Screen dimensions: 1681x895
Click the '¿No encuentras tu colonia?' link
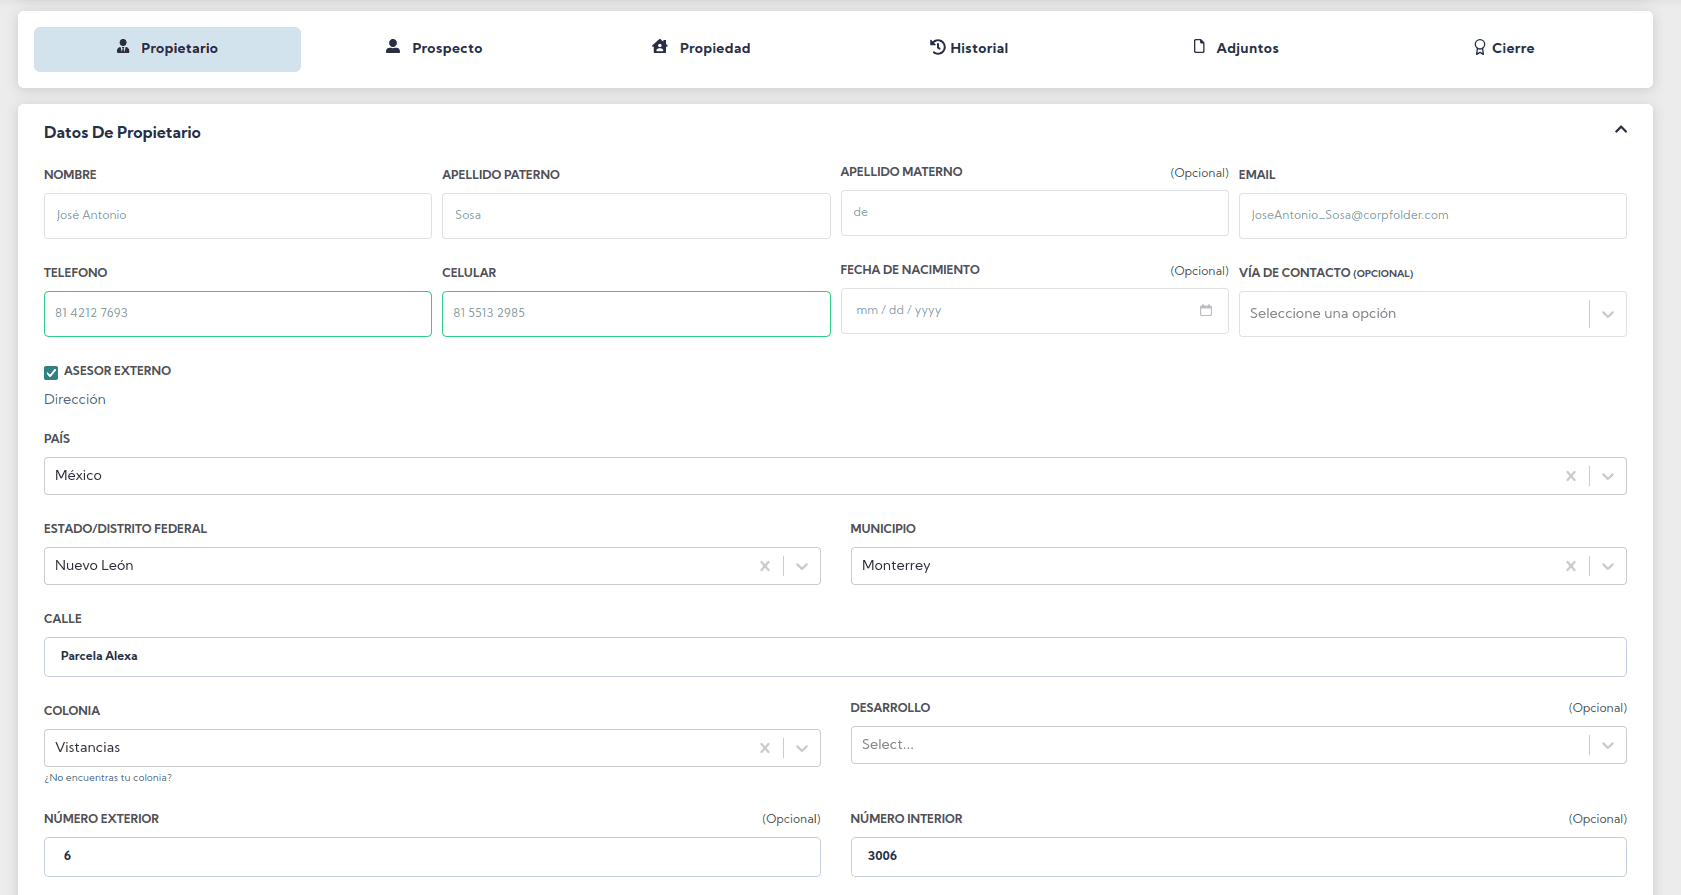(108, 778)
